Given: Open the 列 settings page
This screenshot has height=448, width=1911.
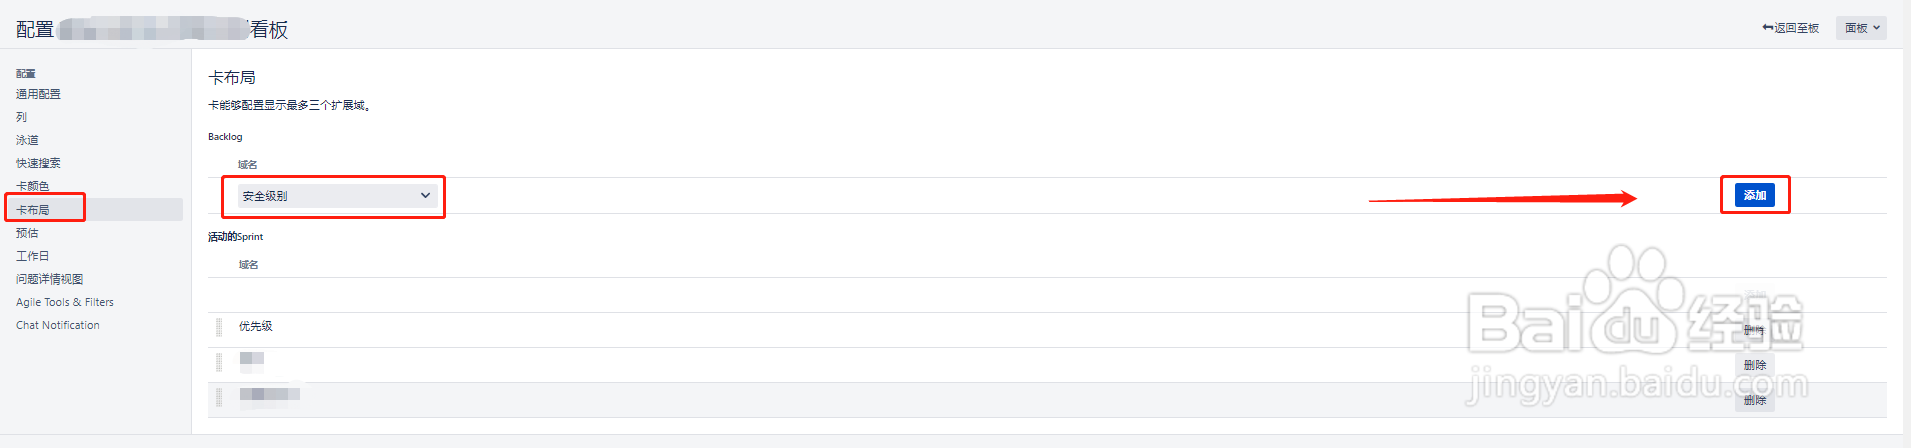Looking at the screenshot, I should coord(22,117).
